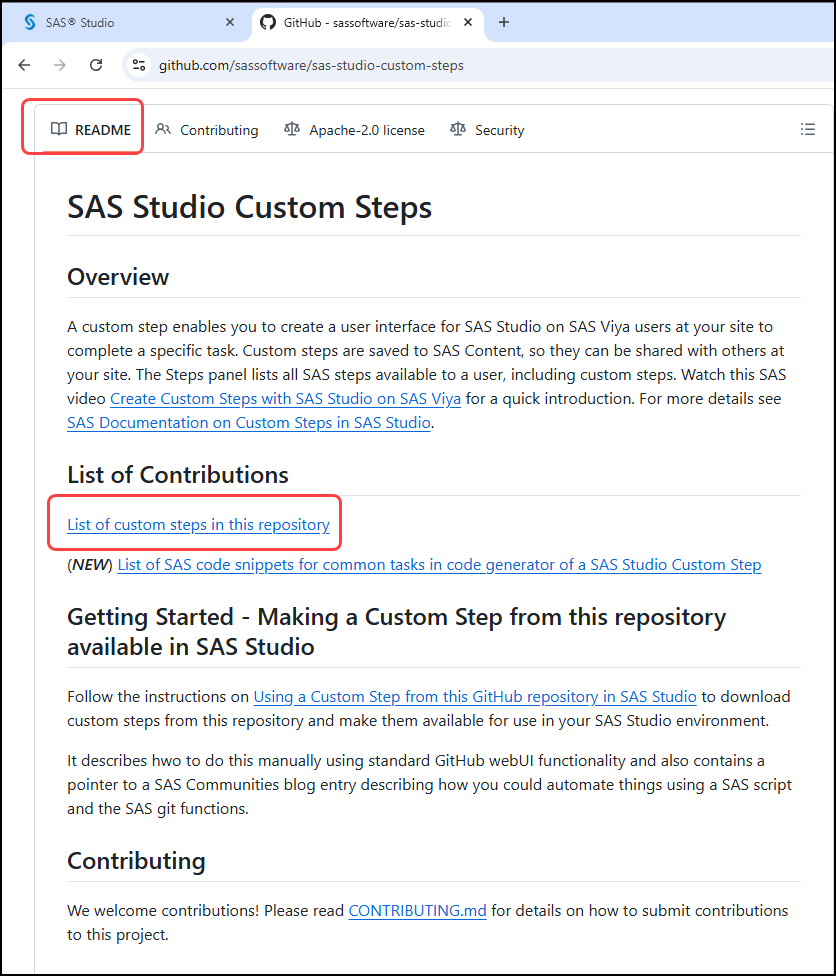
Task: Reload the current page
Action: coord(96,65)
